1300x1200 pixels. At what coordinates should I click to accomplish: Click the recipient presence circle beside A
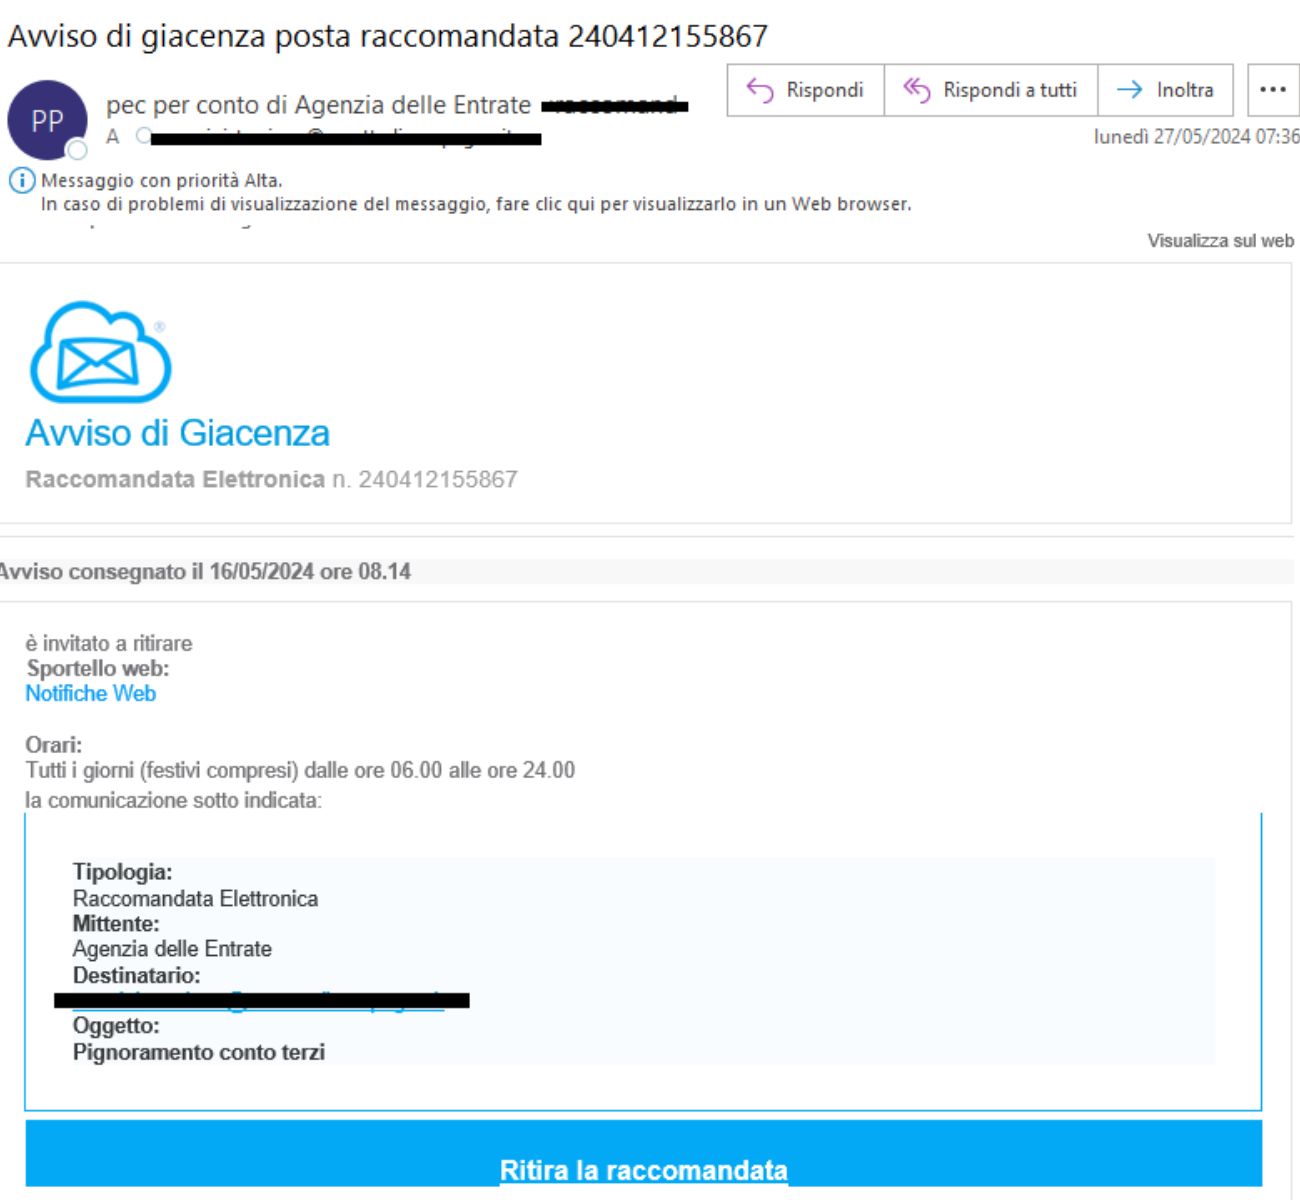point(143,136)
